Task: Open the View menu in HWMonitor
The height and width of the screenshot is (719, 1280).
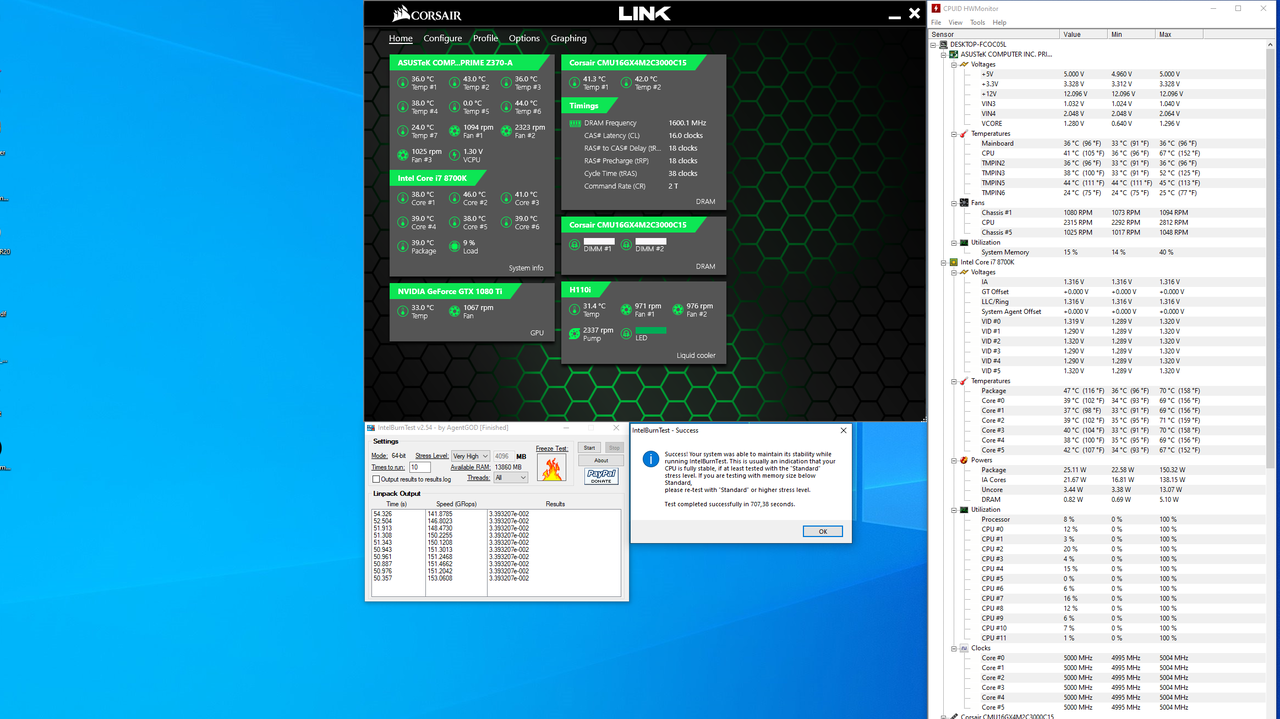Action: click(x=956, y=22)
